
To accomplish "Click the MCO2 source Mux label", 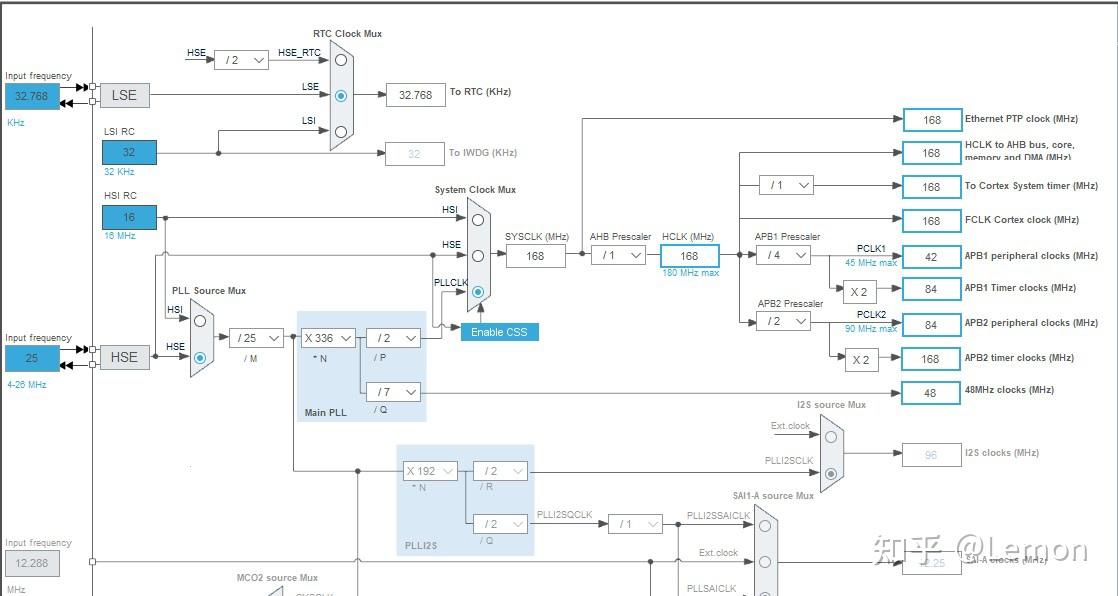I will tap(277, 577).
